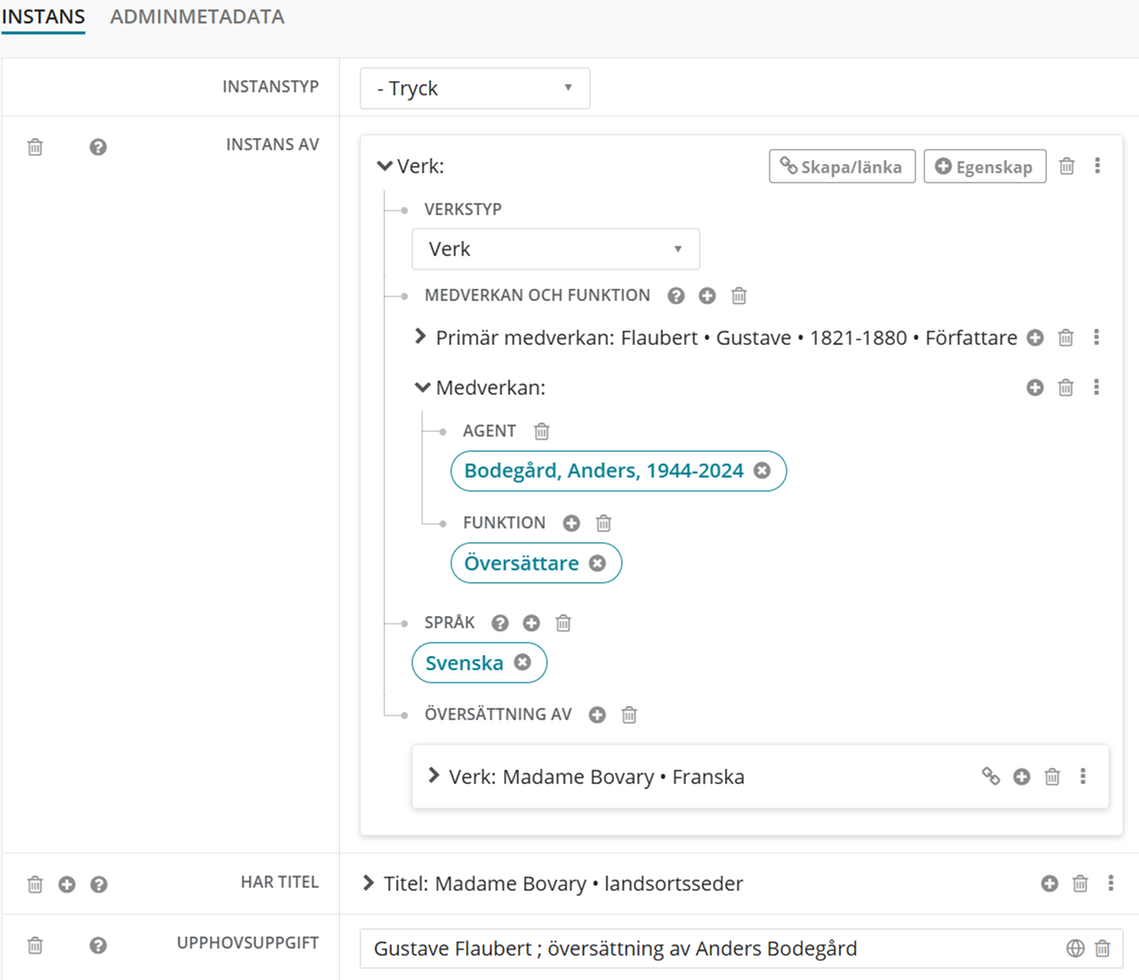Open help for Språk field
The width and height of the screenshot is (1139, 980).
coord(500,623)
